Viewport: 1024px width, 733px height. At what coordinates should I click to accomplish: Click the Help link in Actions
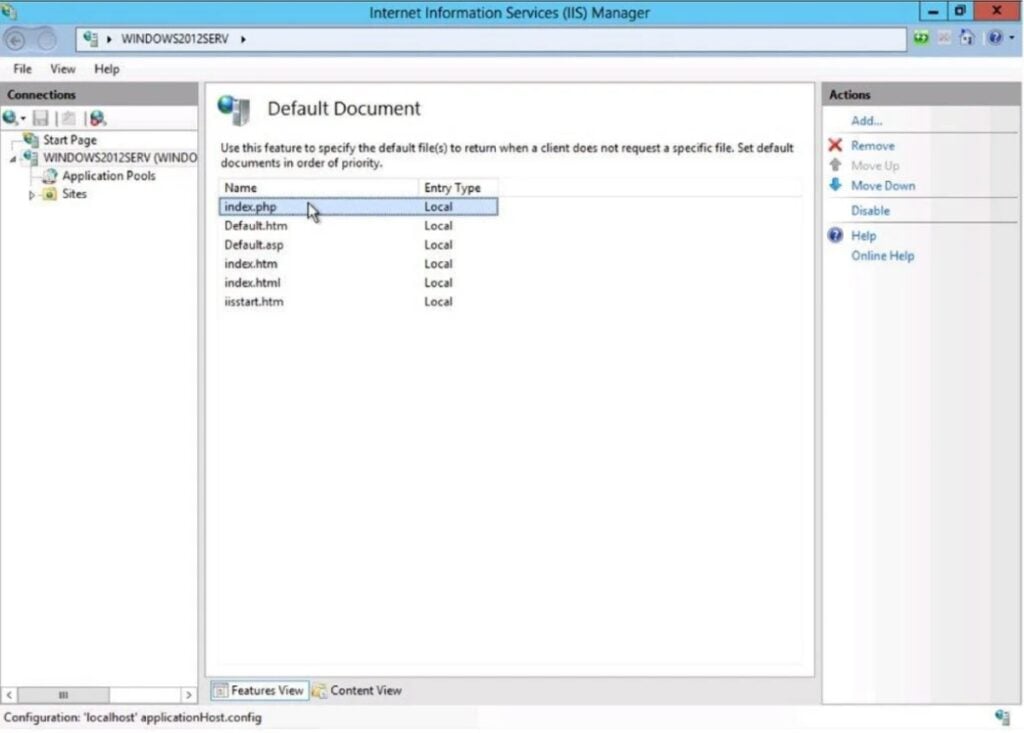click(x=863, y=236)
